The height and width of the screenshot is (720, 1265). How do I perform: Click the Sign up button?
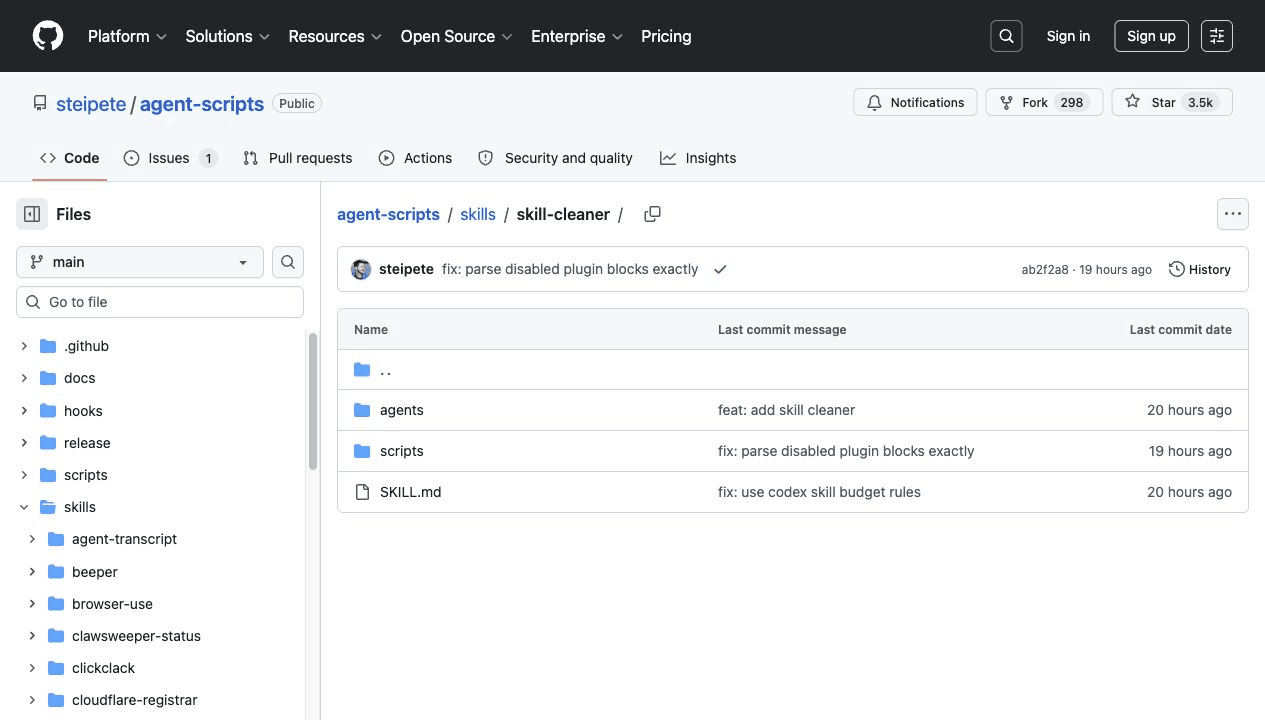coord(1151,36)
